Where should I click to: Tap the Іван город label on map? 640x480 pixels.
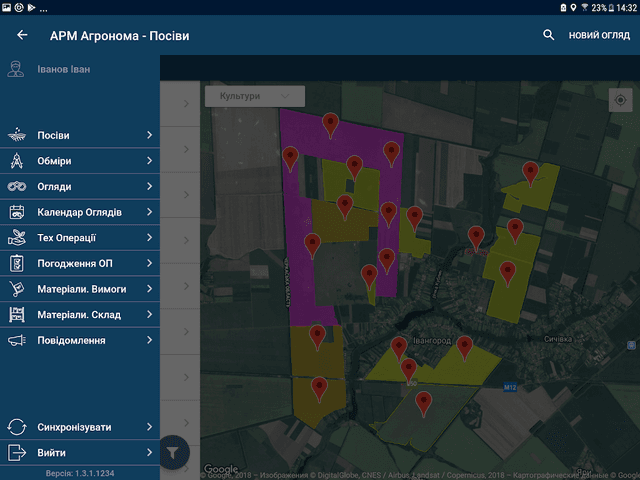coord(432,341)
